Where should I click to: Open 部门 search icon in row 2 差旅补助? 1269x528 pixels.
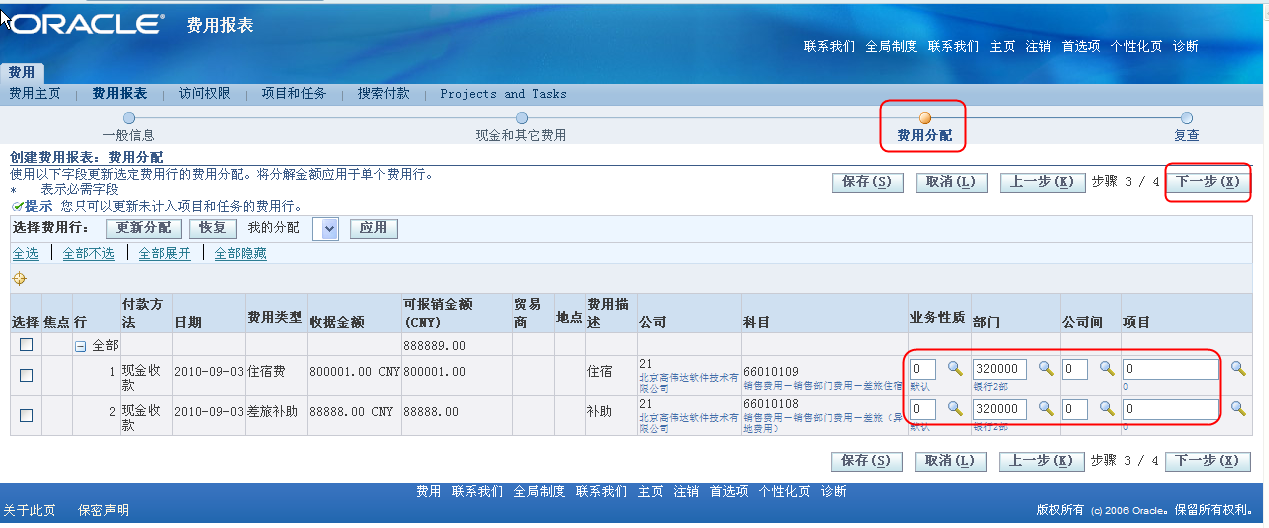click(1046, 409)
